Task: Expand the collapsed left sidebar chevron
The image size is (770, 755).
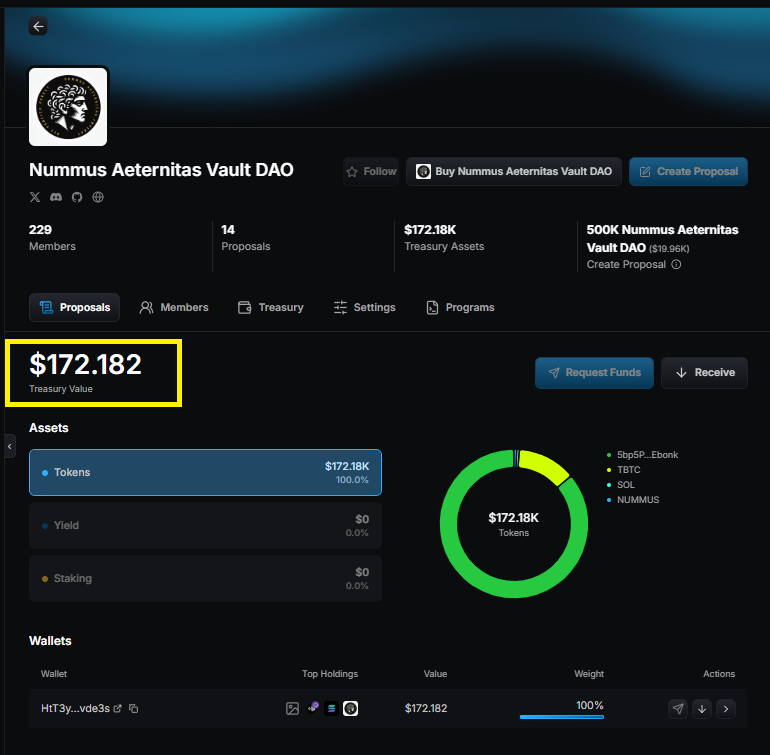Action: pos(10,447)
